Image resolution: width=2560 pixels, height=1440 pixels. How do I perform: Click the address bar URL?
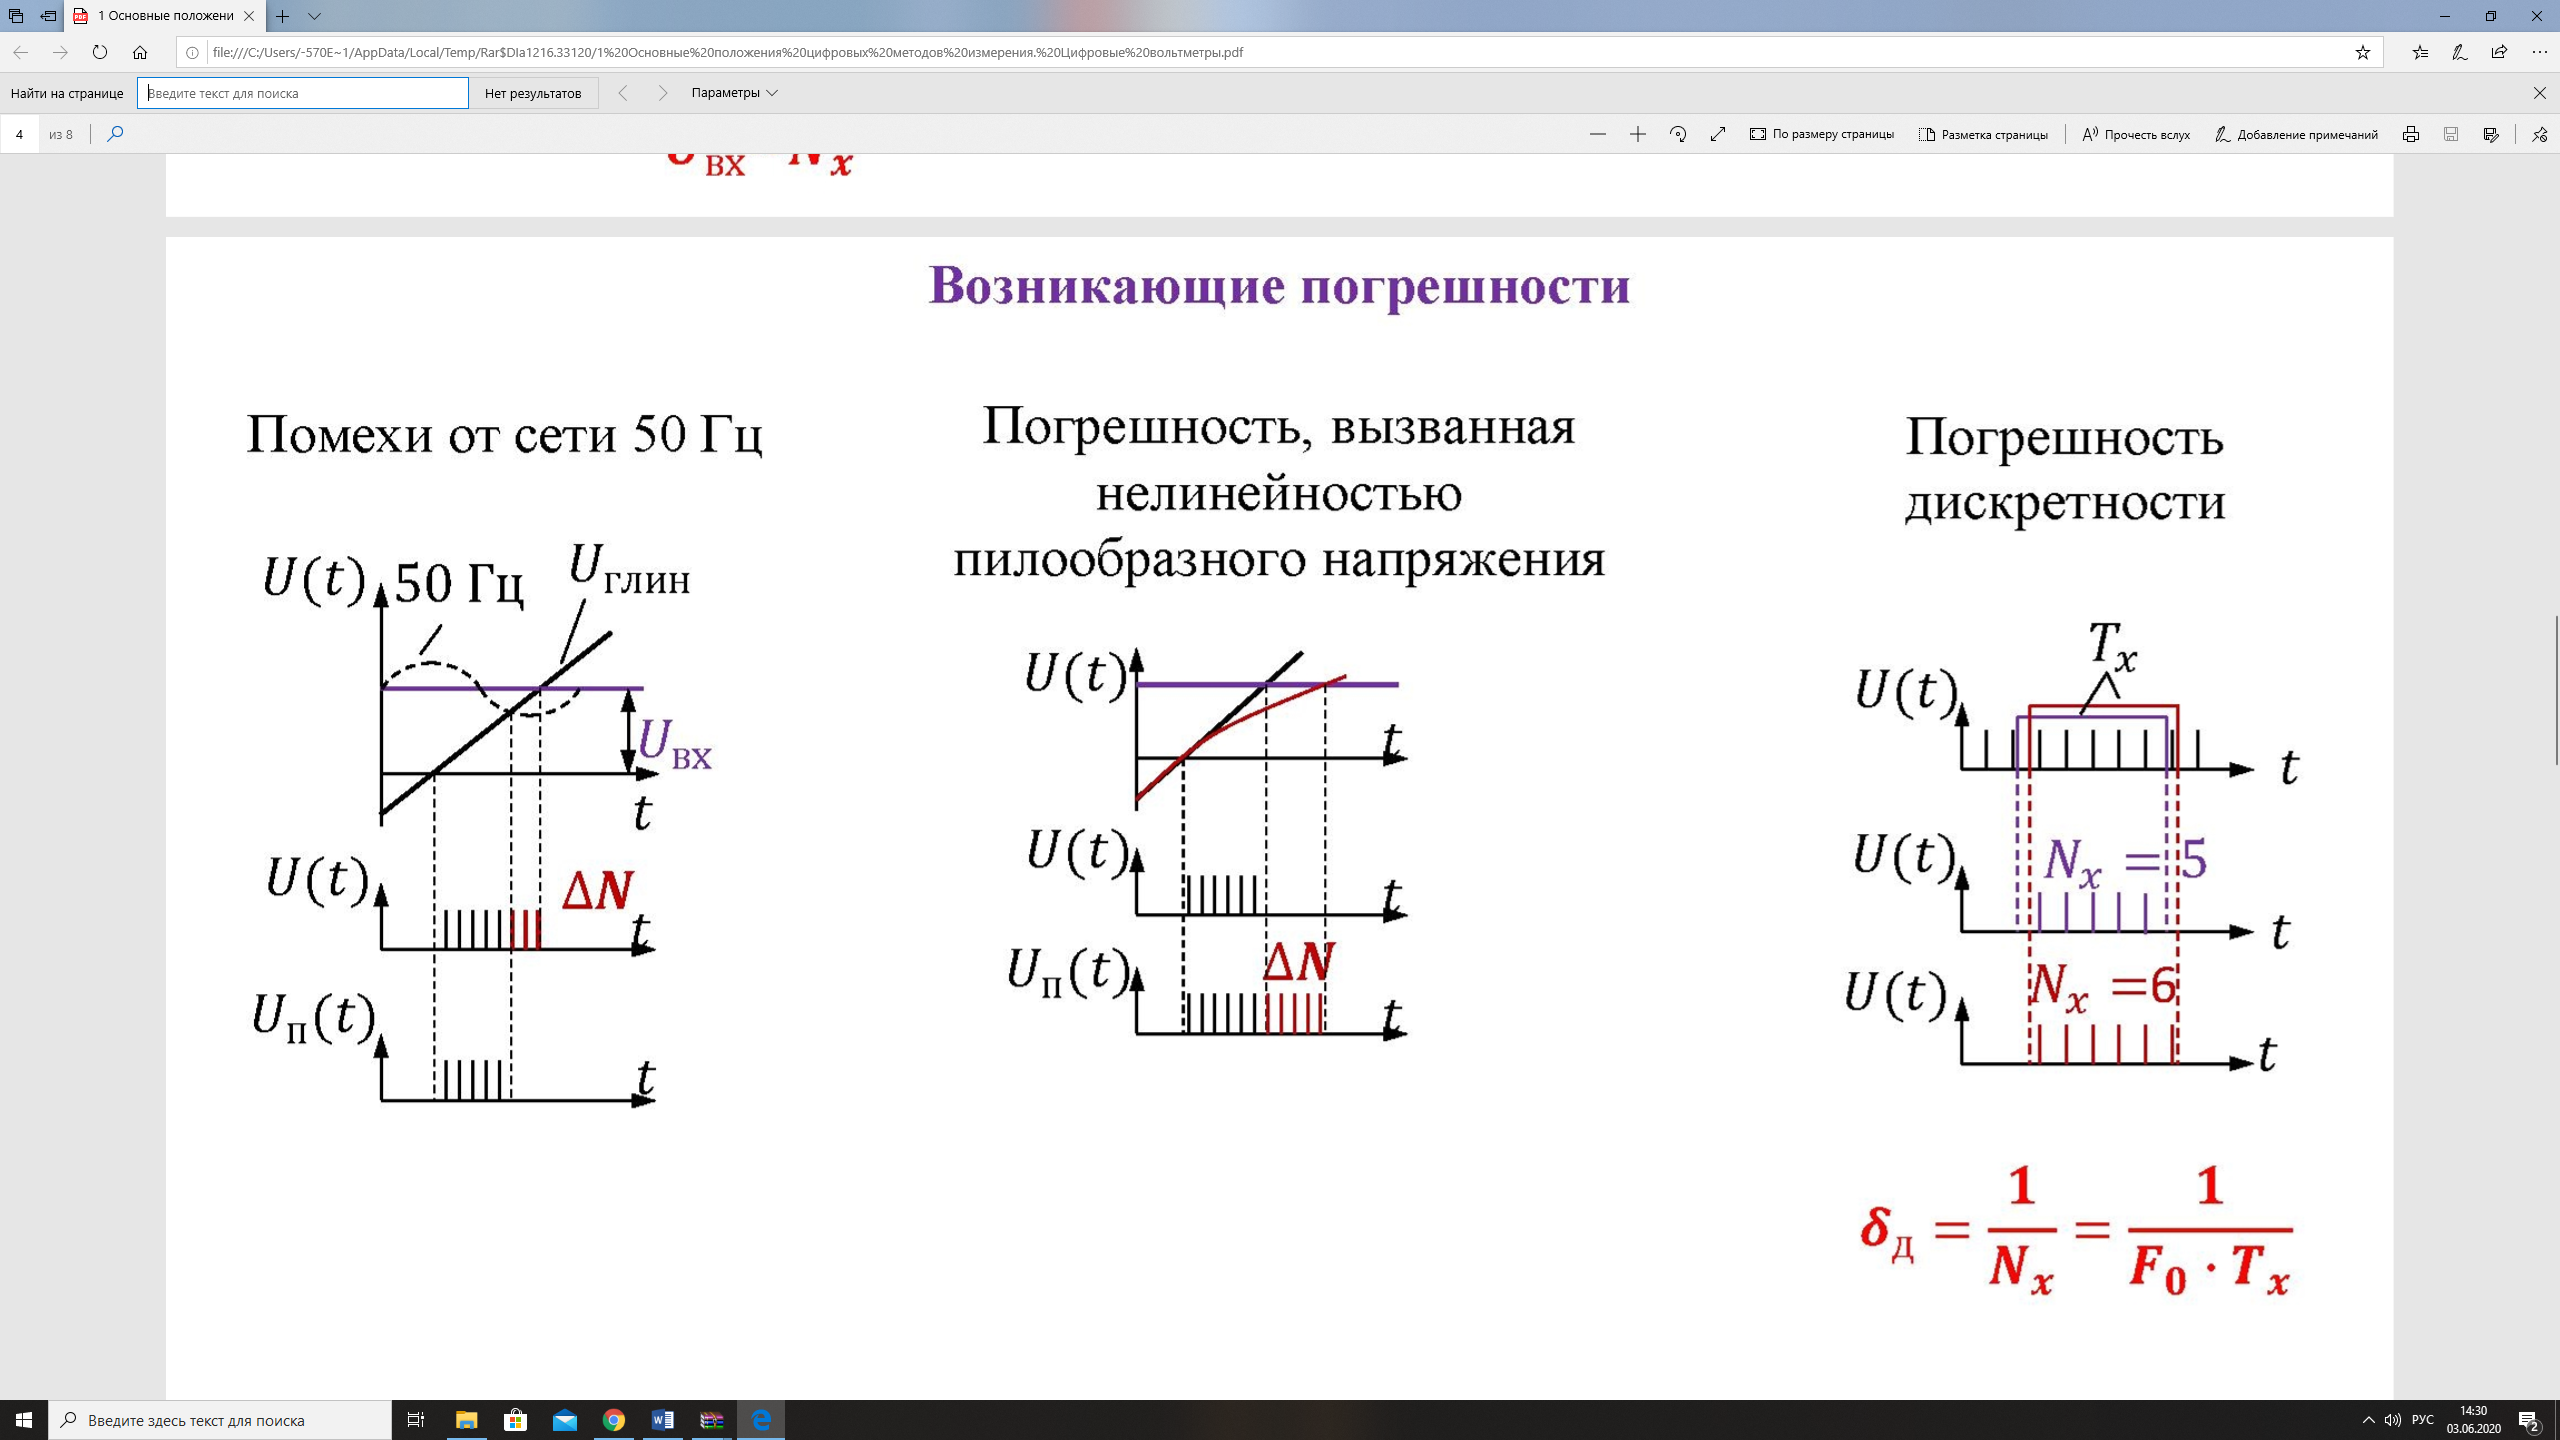[x=727, y=52]
